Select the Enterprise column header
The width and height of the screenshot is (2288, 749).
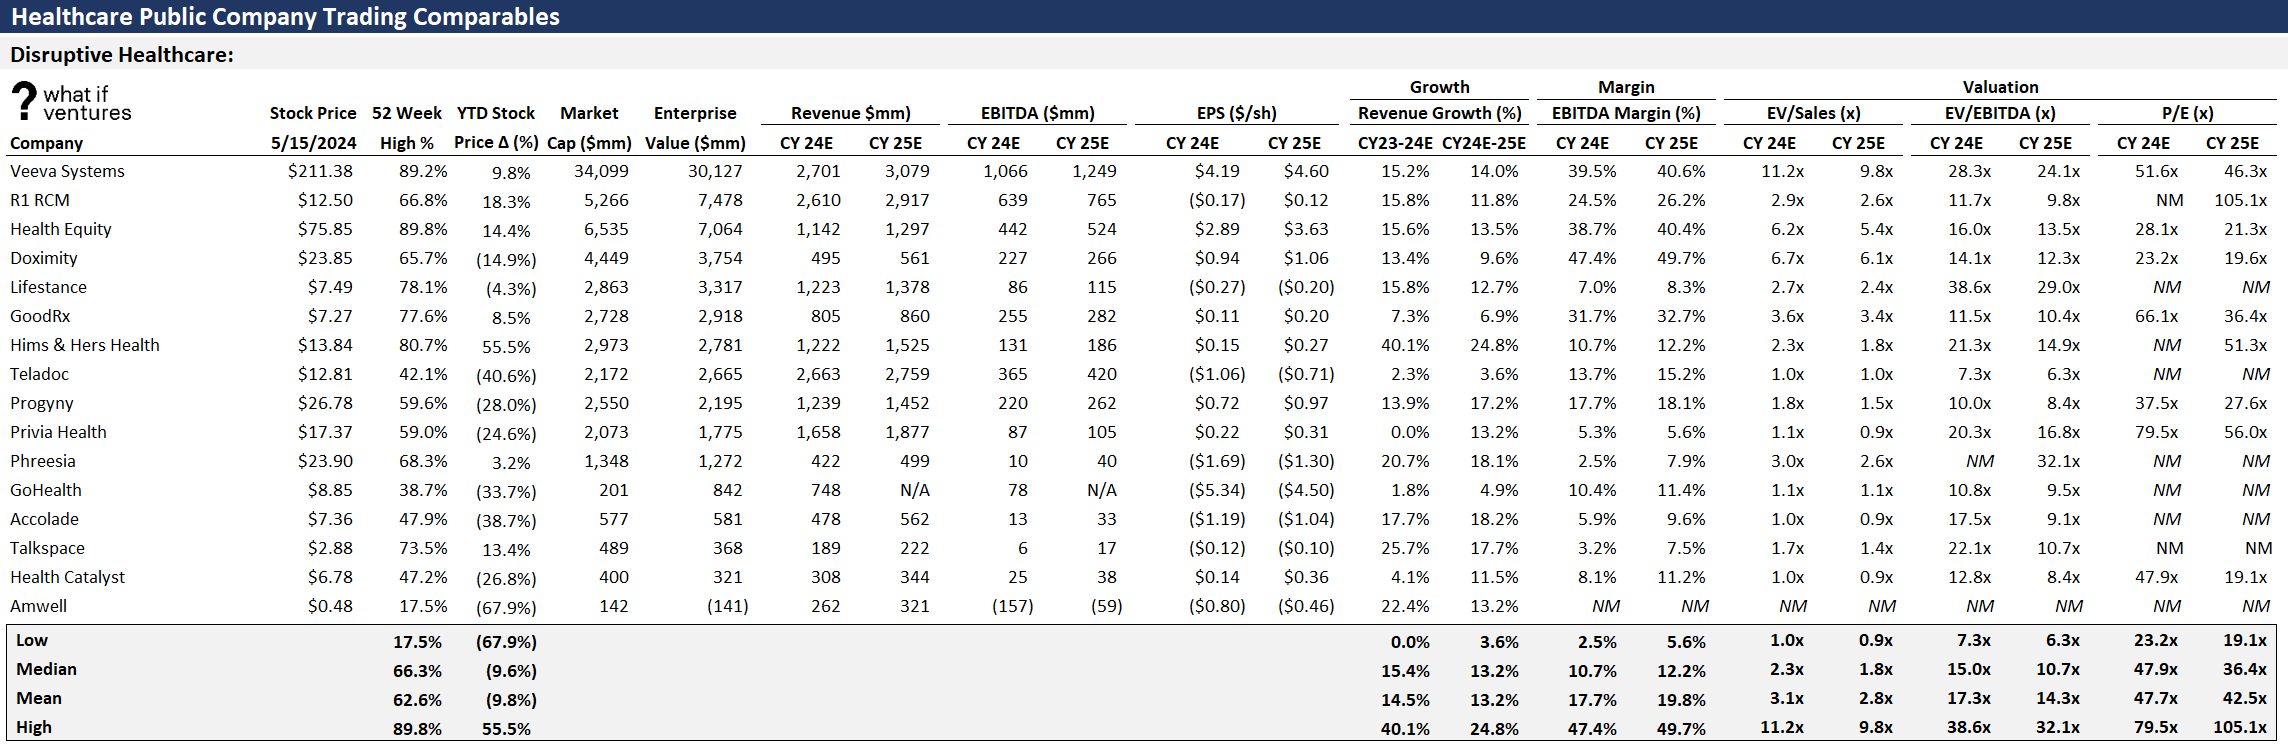695,113
